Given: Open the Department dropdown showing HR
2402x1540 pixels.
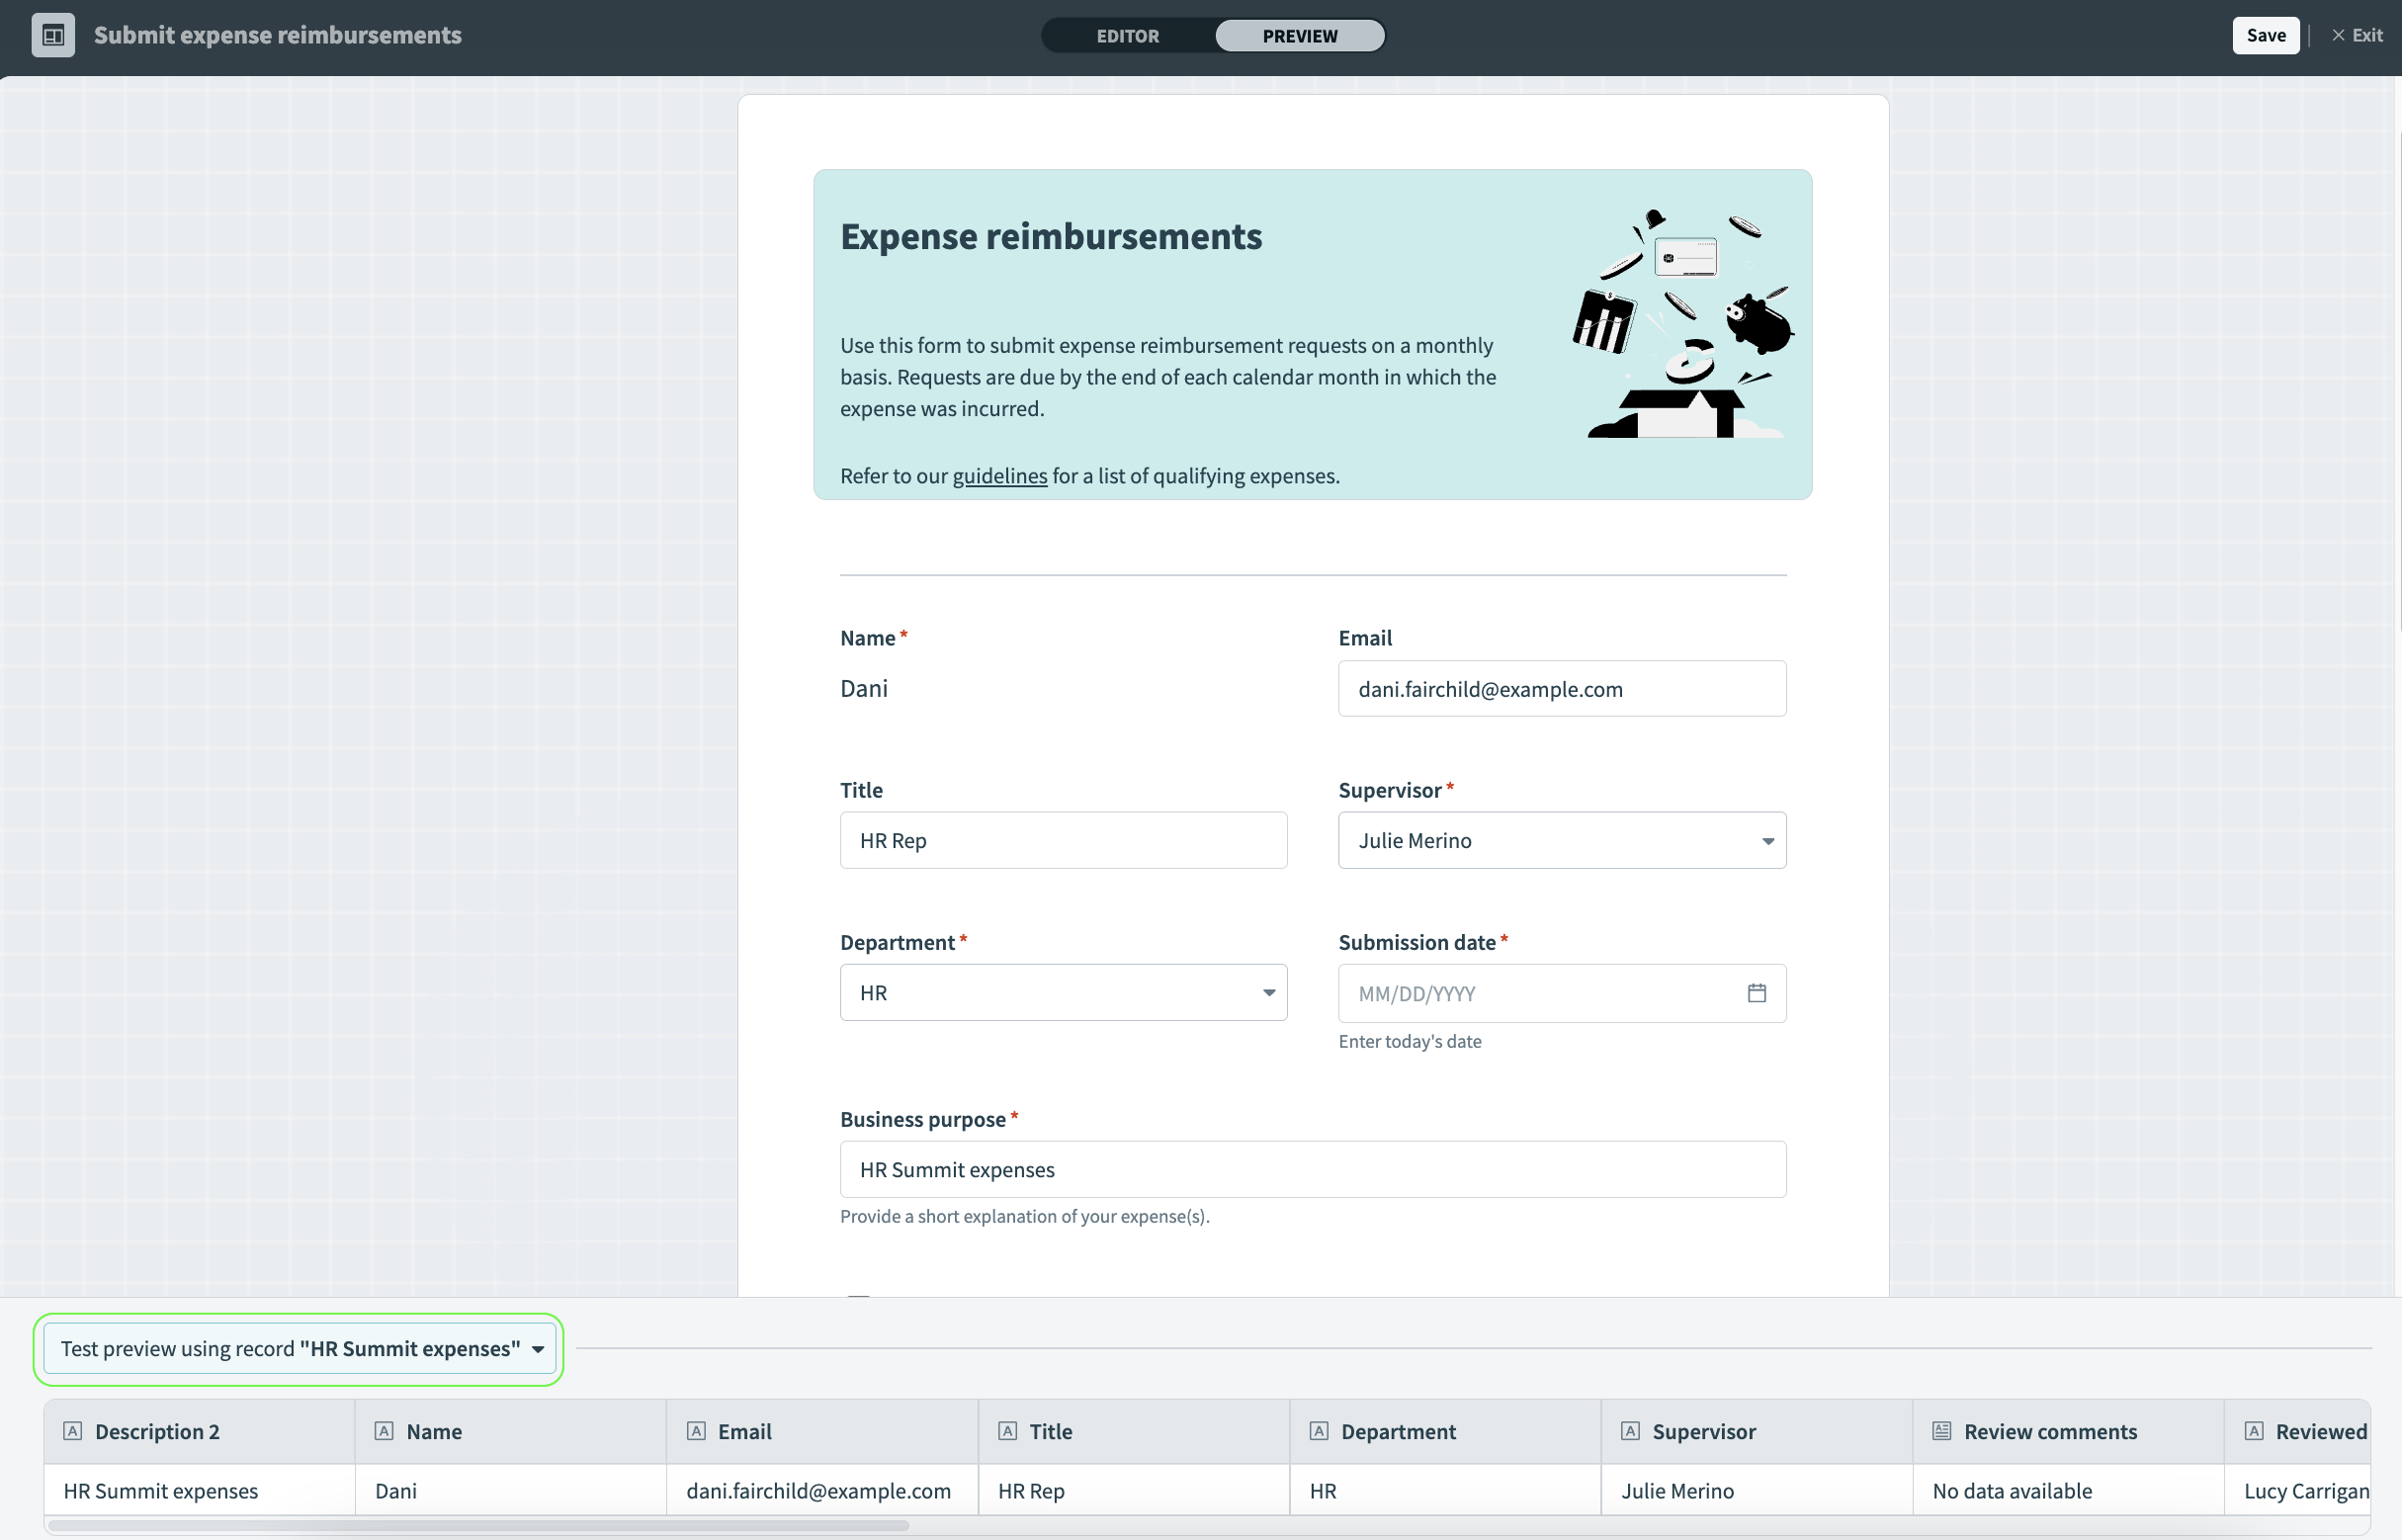Looking at the screenshot, I should [1063, 993].
